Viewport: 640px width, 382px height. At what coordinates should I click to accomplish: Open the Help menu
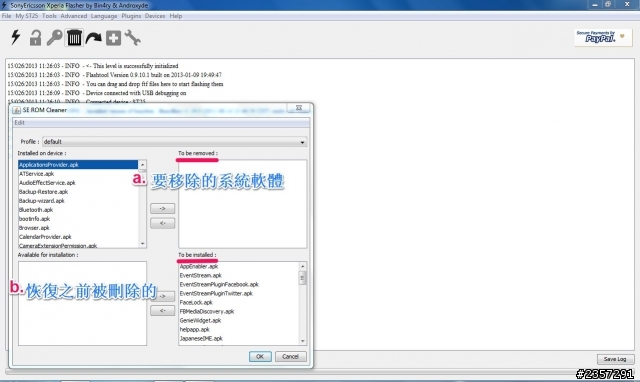click(176, 16)
